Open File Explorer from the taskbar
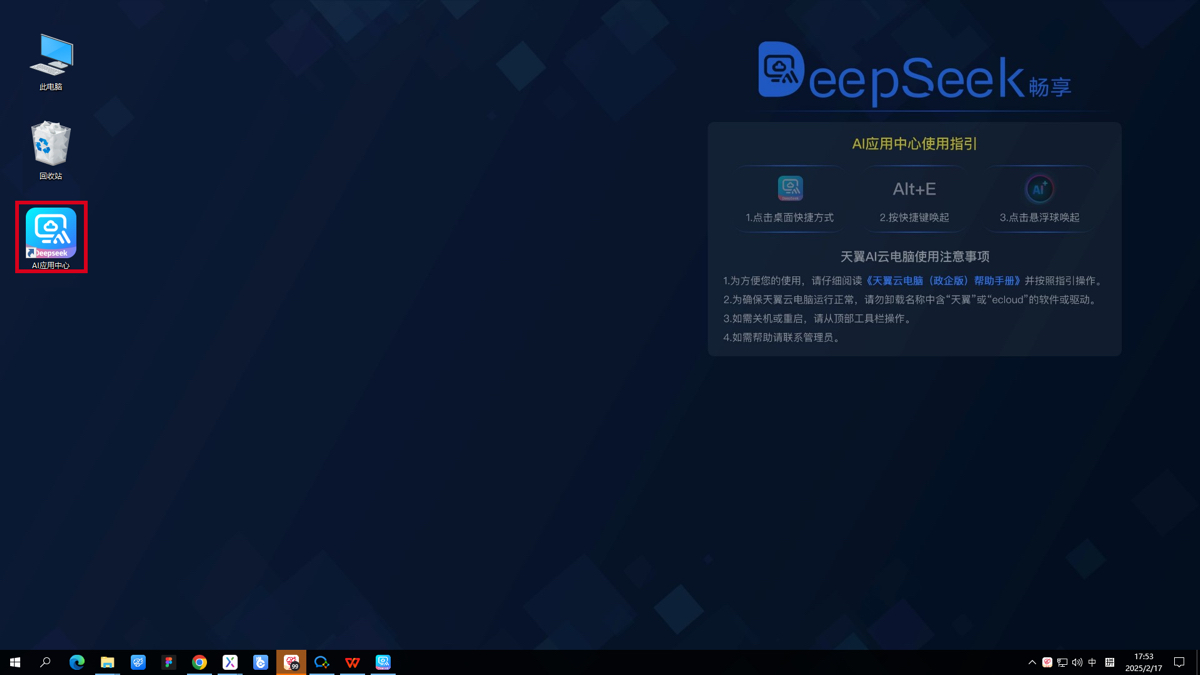 [107, 662]
